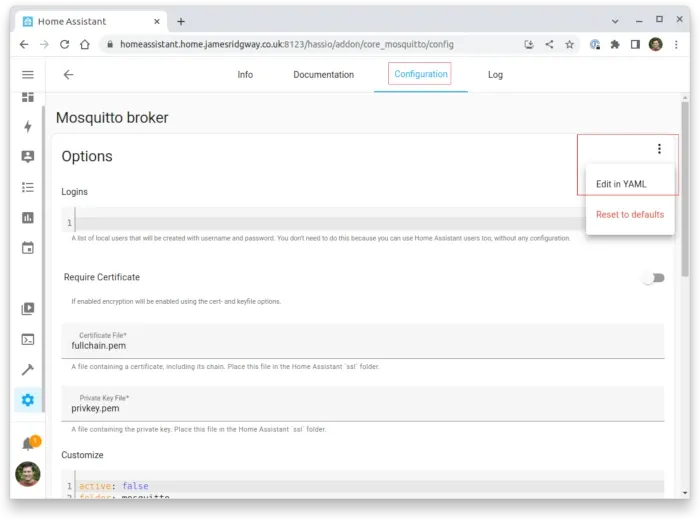Viewport: 700px width, 519px height.
Task: Click the browser forward arrow
Action: (x=44, y=44)
